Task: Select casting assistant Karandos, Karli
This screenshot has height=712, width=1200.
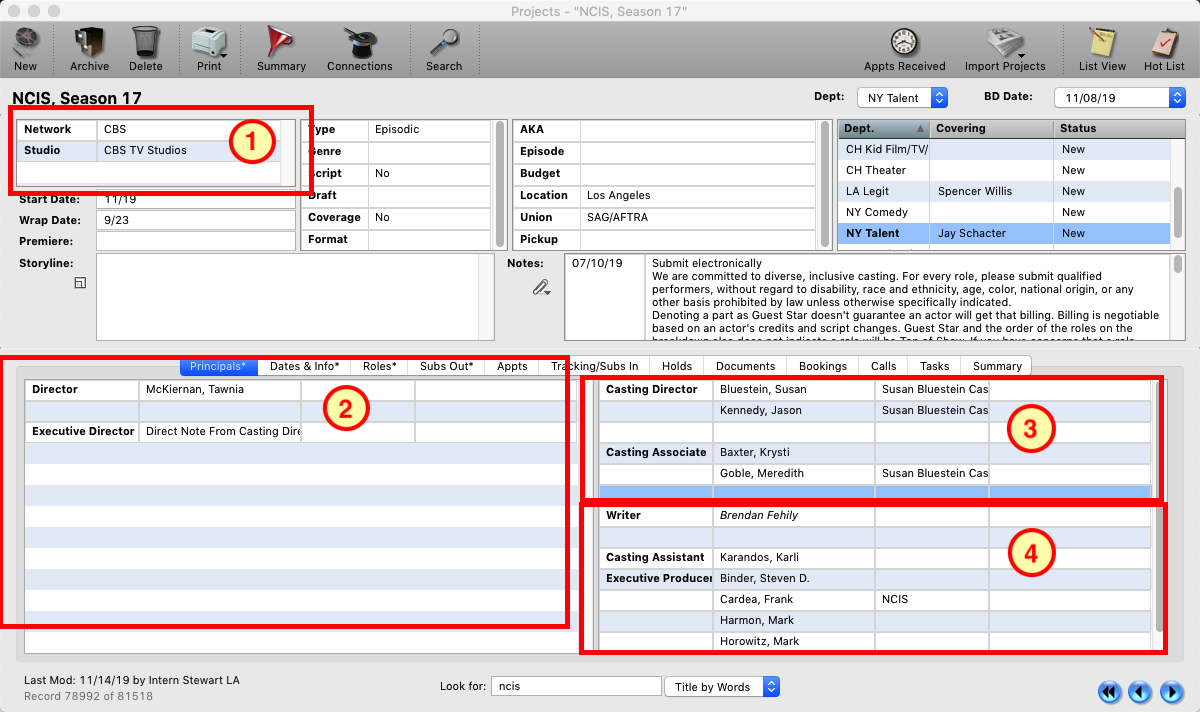Action: [x=761, y=557]
